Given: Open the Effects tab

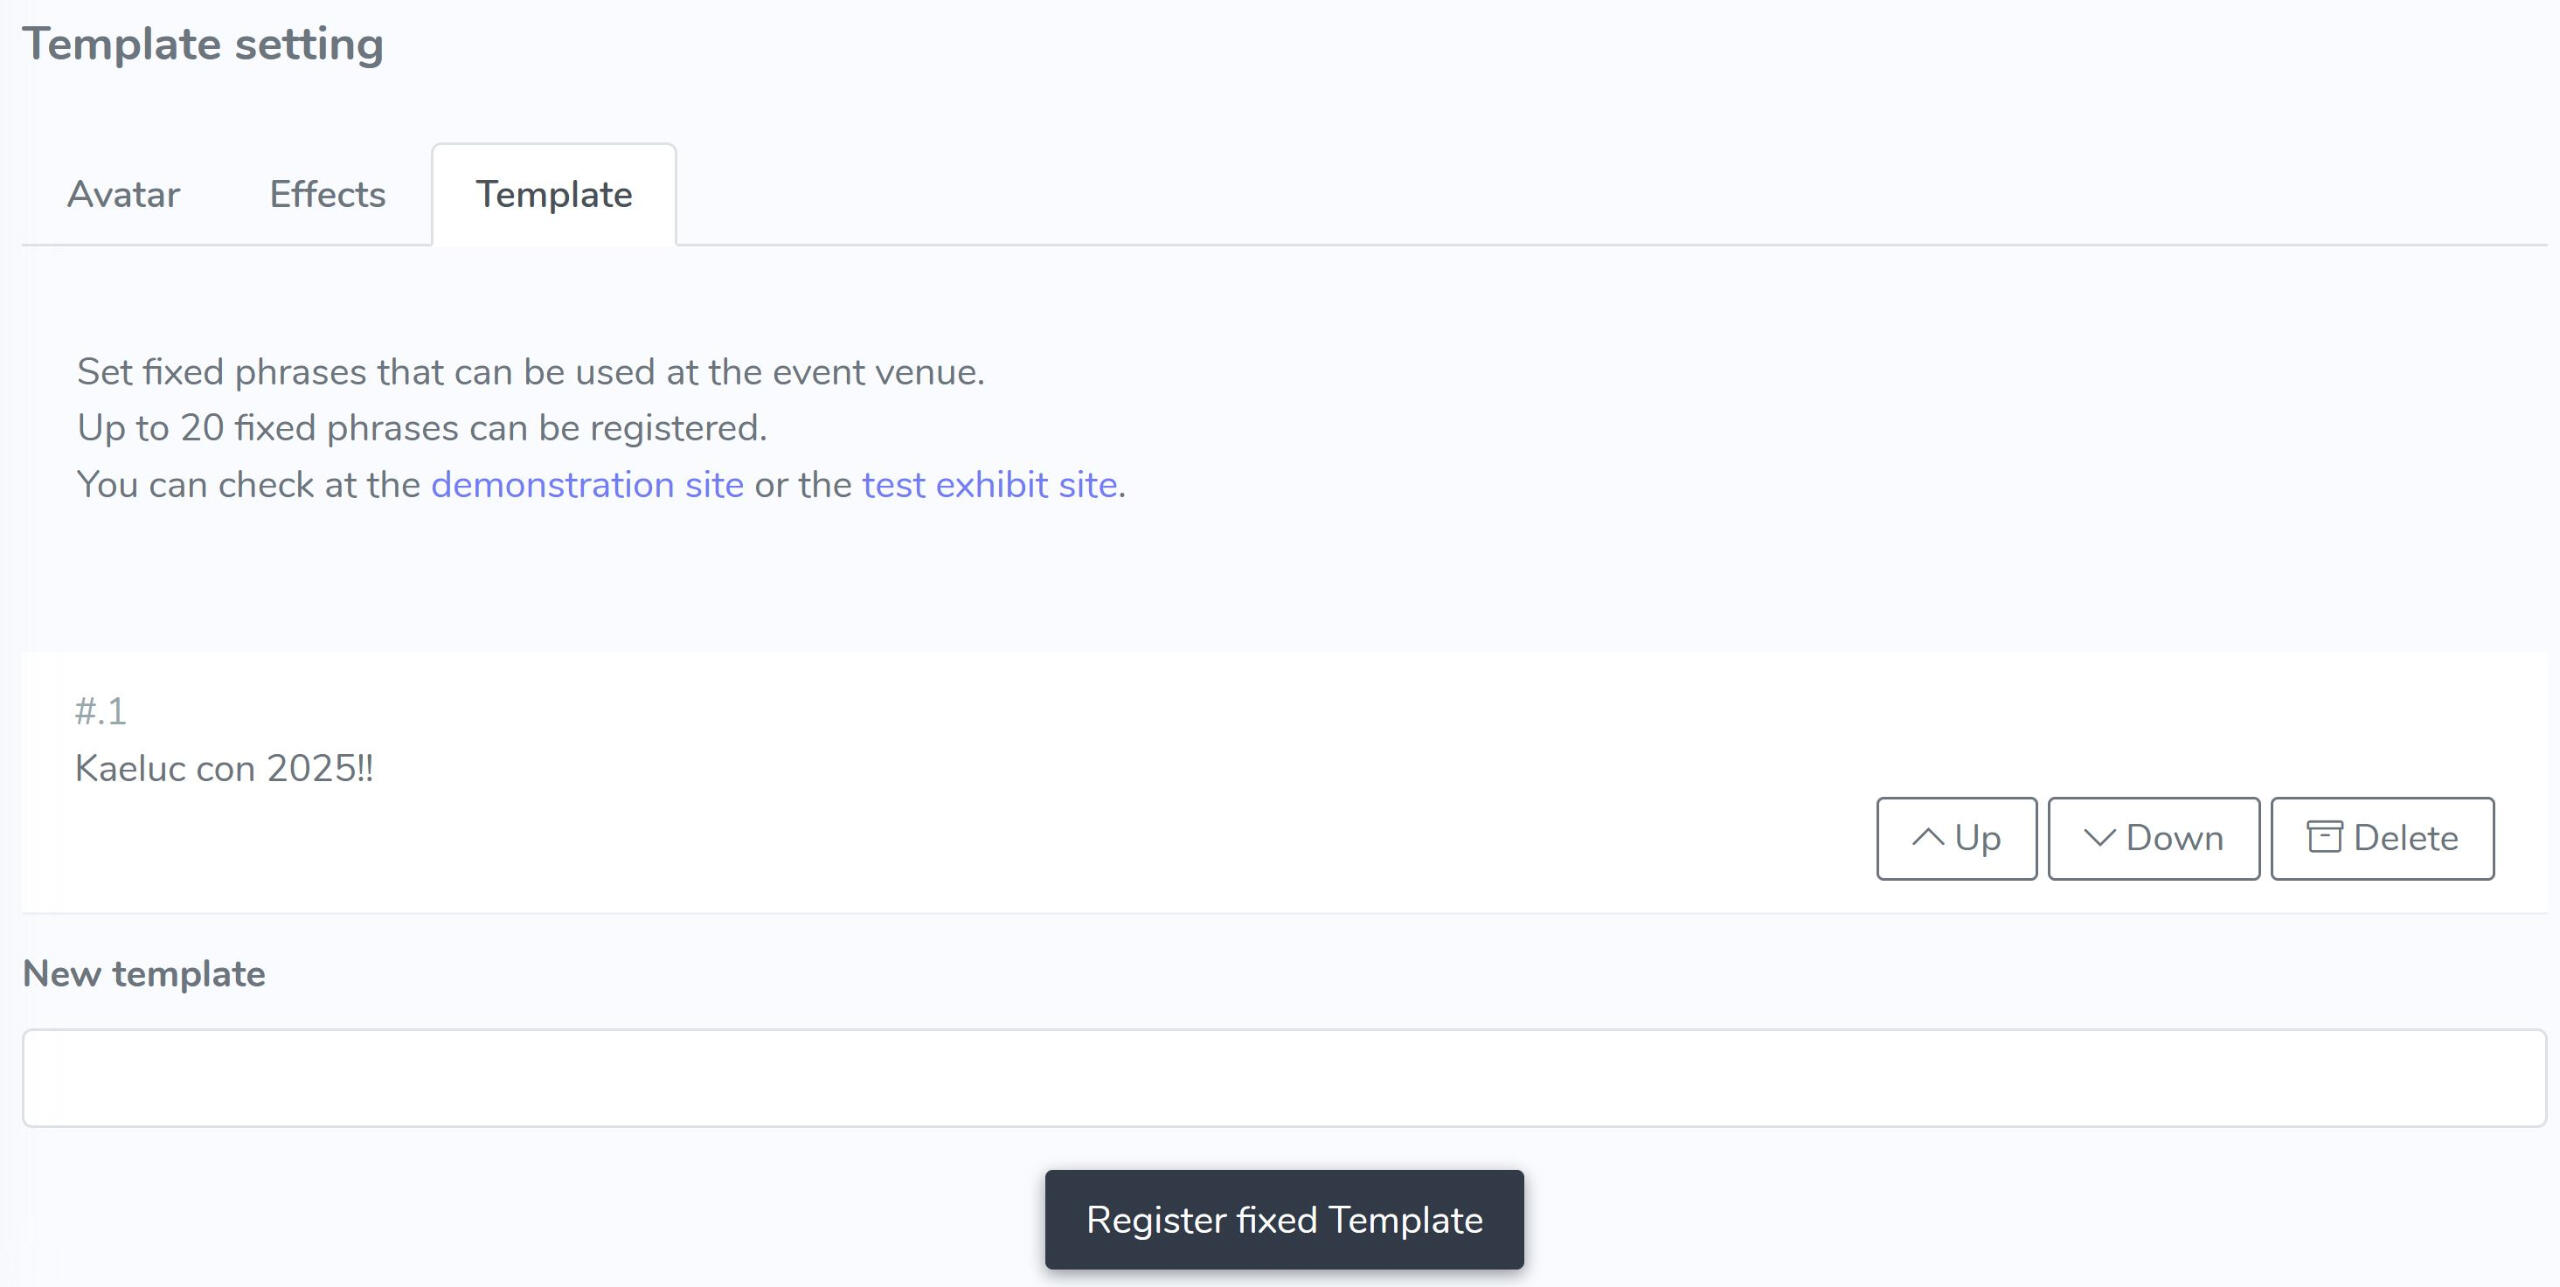Looking at the screenshot, I should 327,194.
